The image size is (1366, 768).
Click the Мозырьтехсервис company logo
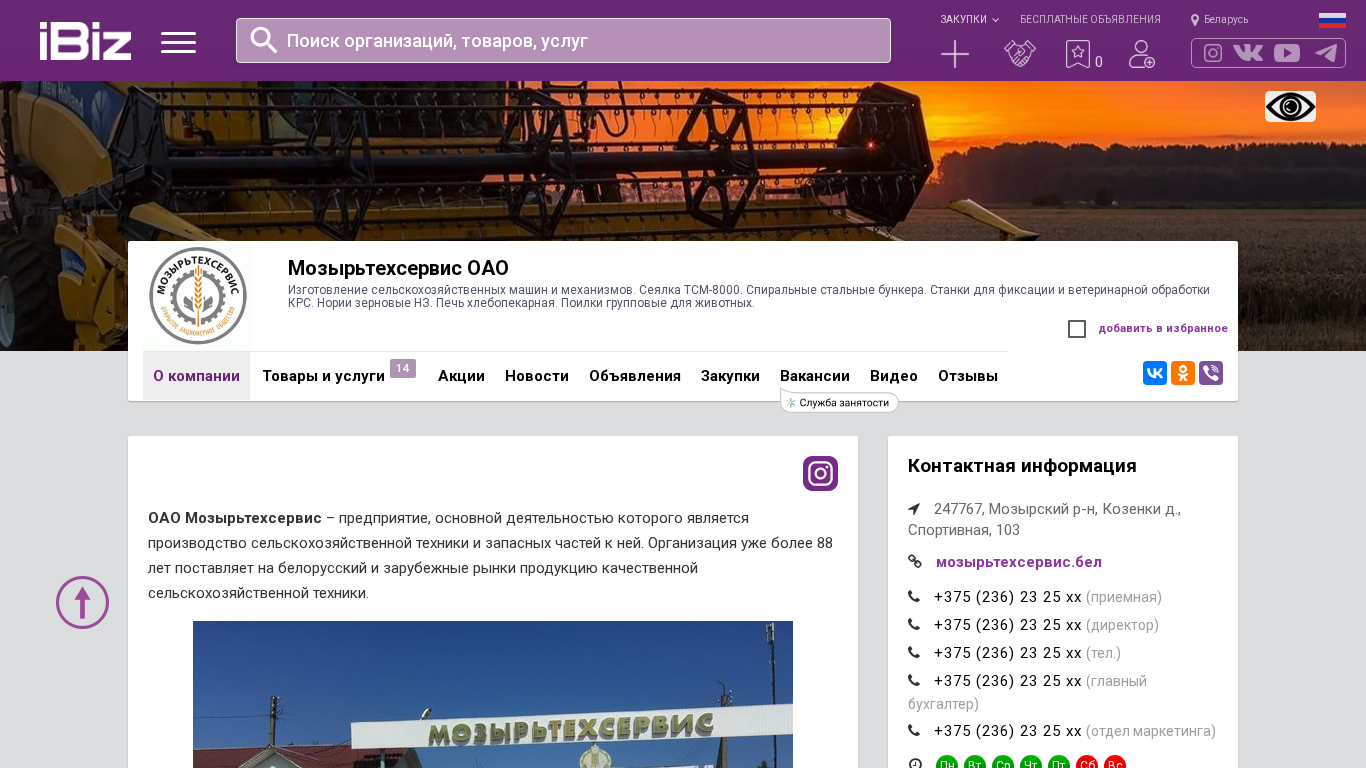[198, 296]
